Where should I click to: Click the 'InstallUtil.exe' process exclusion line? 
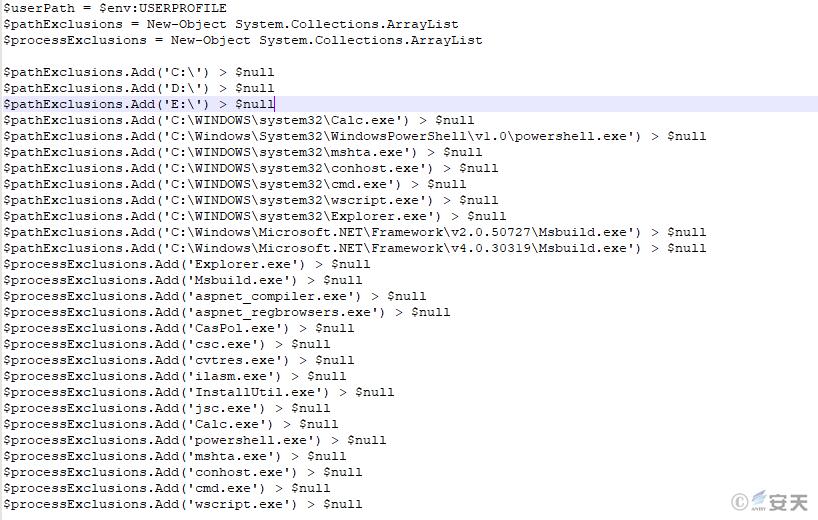click(199, 392)
